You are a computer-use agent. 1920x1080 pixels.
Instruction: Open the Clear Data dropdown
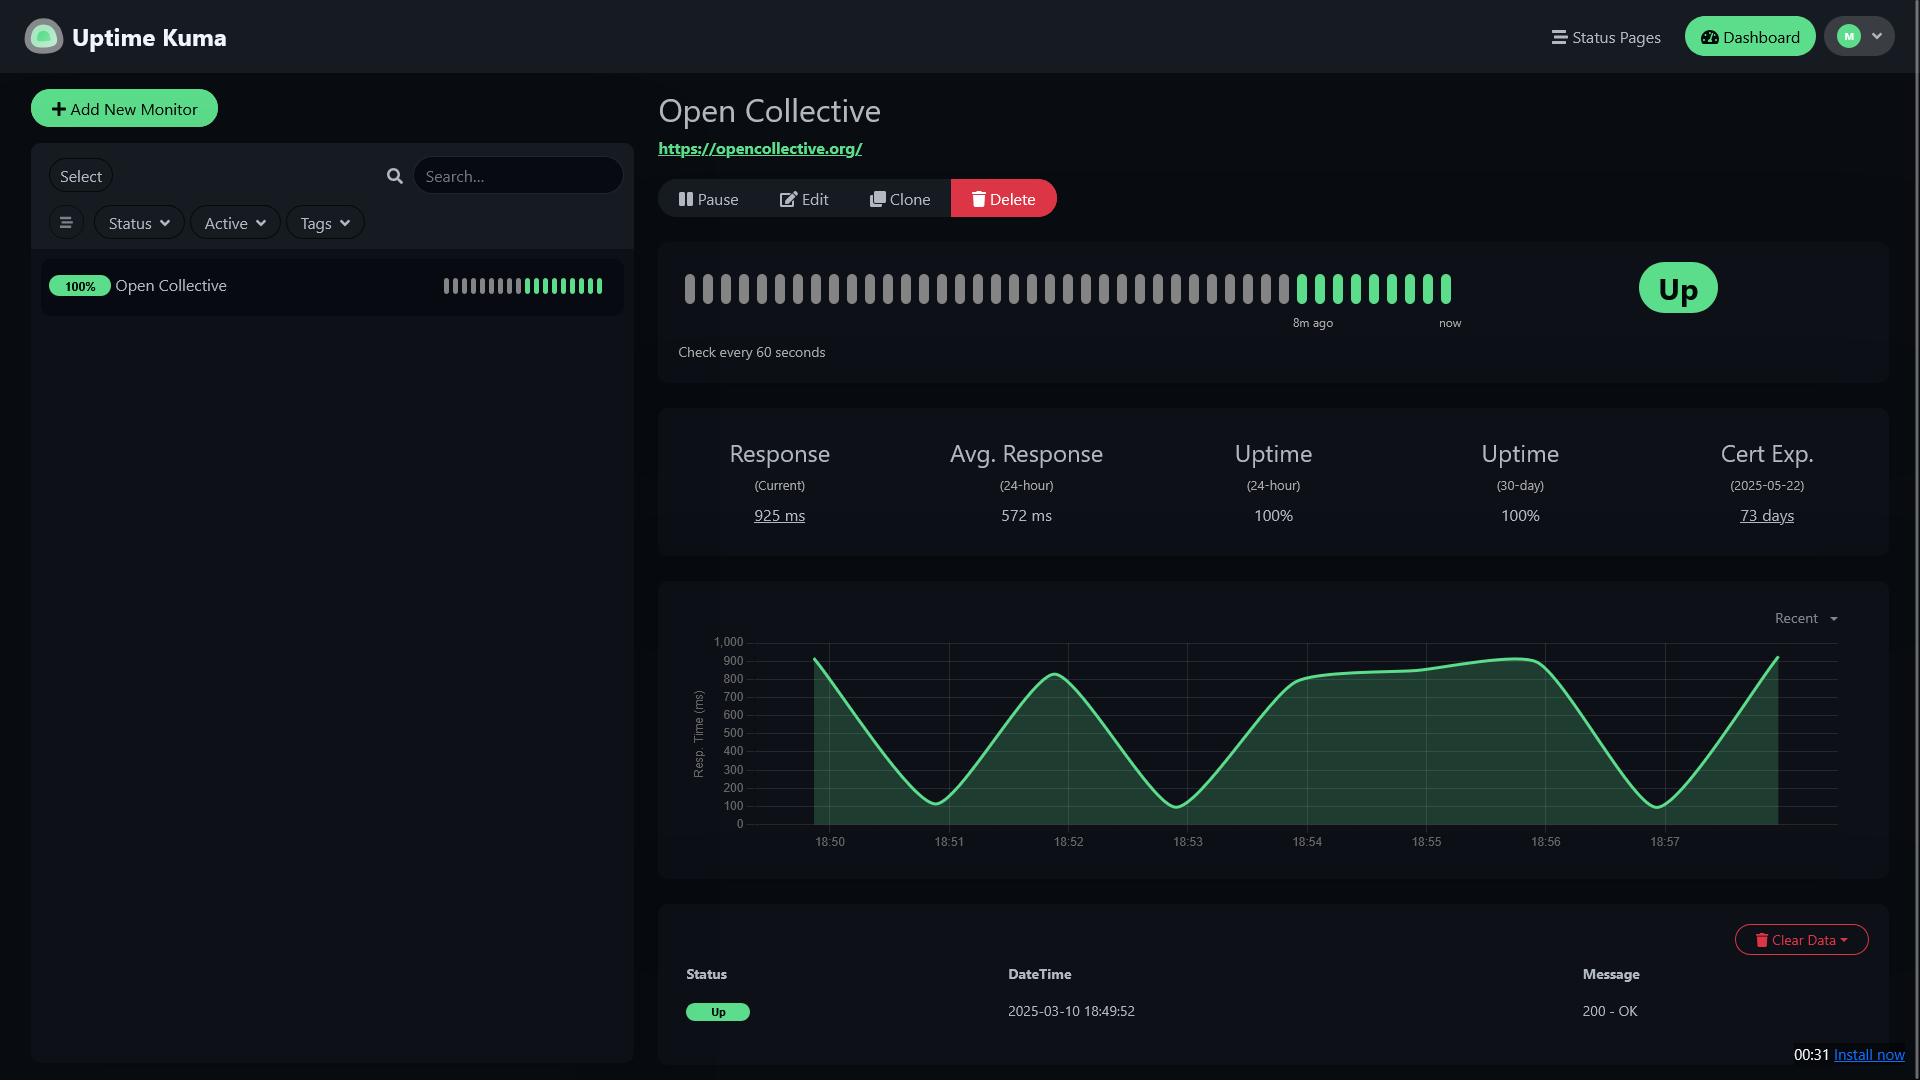tap(1802, 940)
